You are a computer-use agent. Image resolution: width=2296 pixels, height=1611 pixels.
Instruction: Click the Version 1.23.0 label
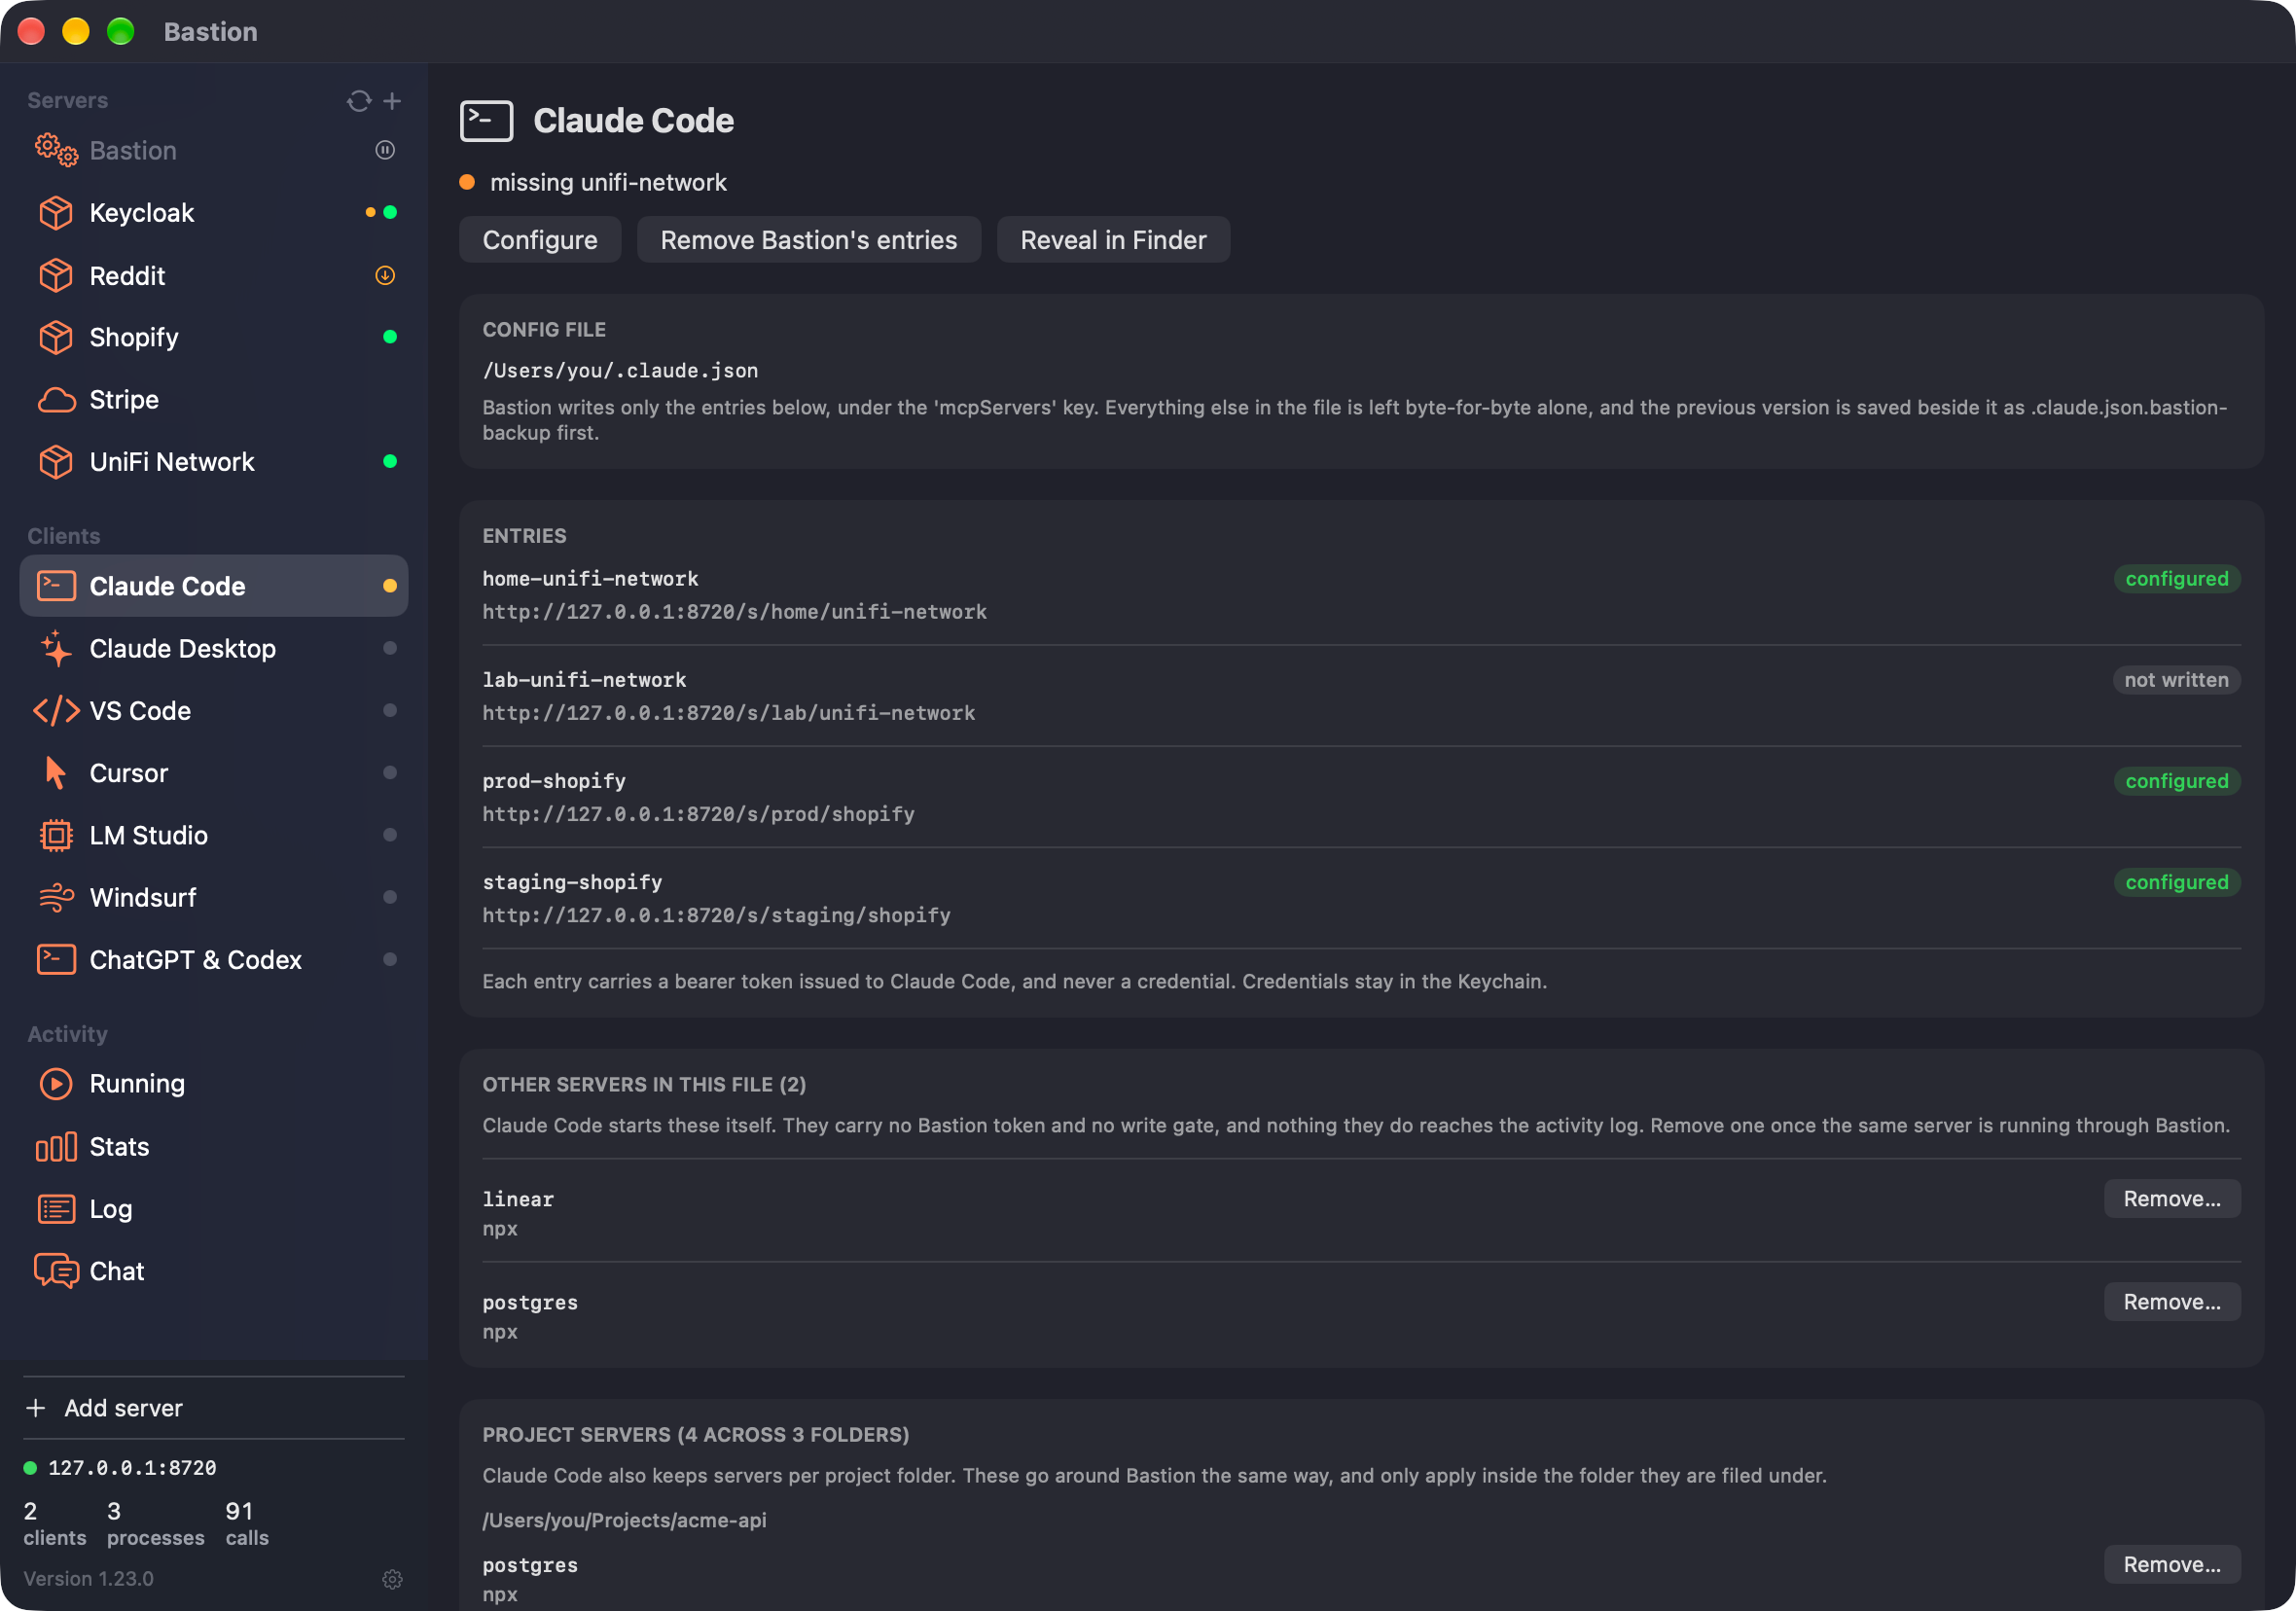(x=88, y=1579)
